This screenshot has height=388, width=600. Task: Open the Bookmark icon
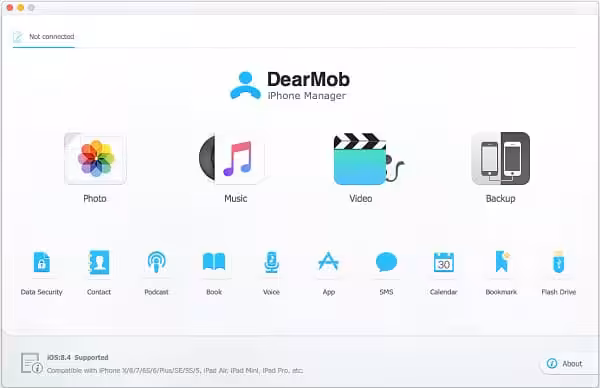[x=502, y=261]
